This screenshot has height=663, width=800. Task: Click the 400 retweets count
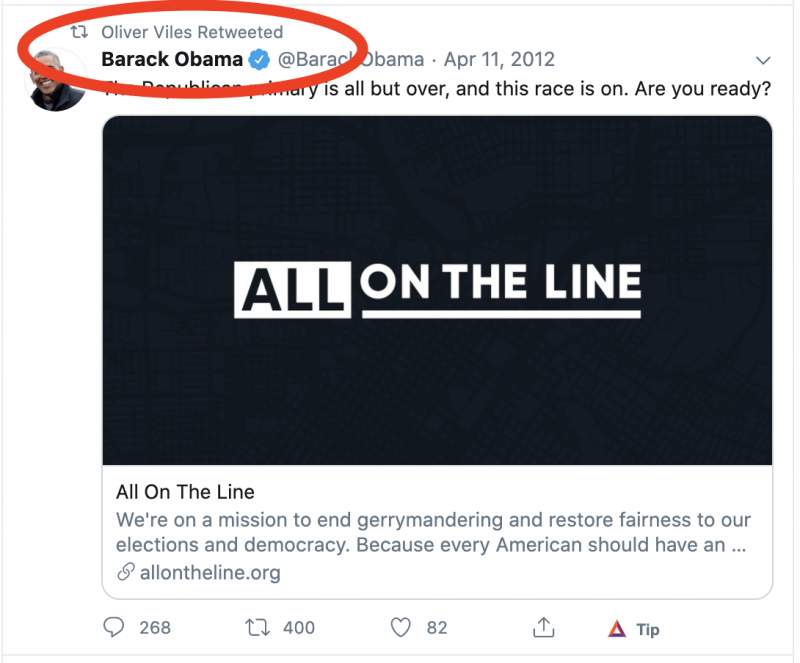point(298,628)
